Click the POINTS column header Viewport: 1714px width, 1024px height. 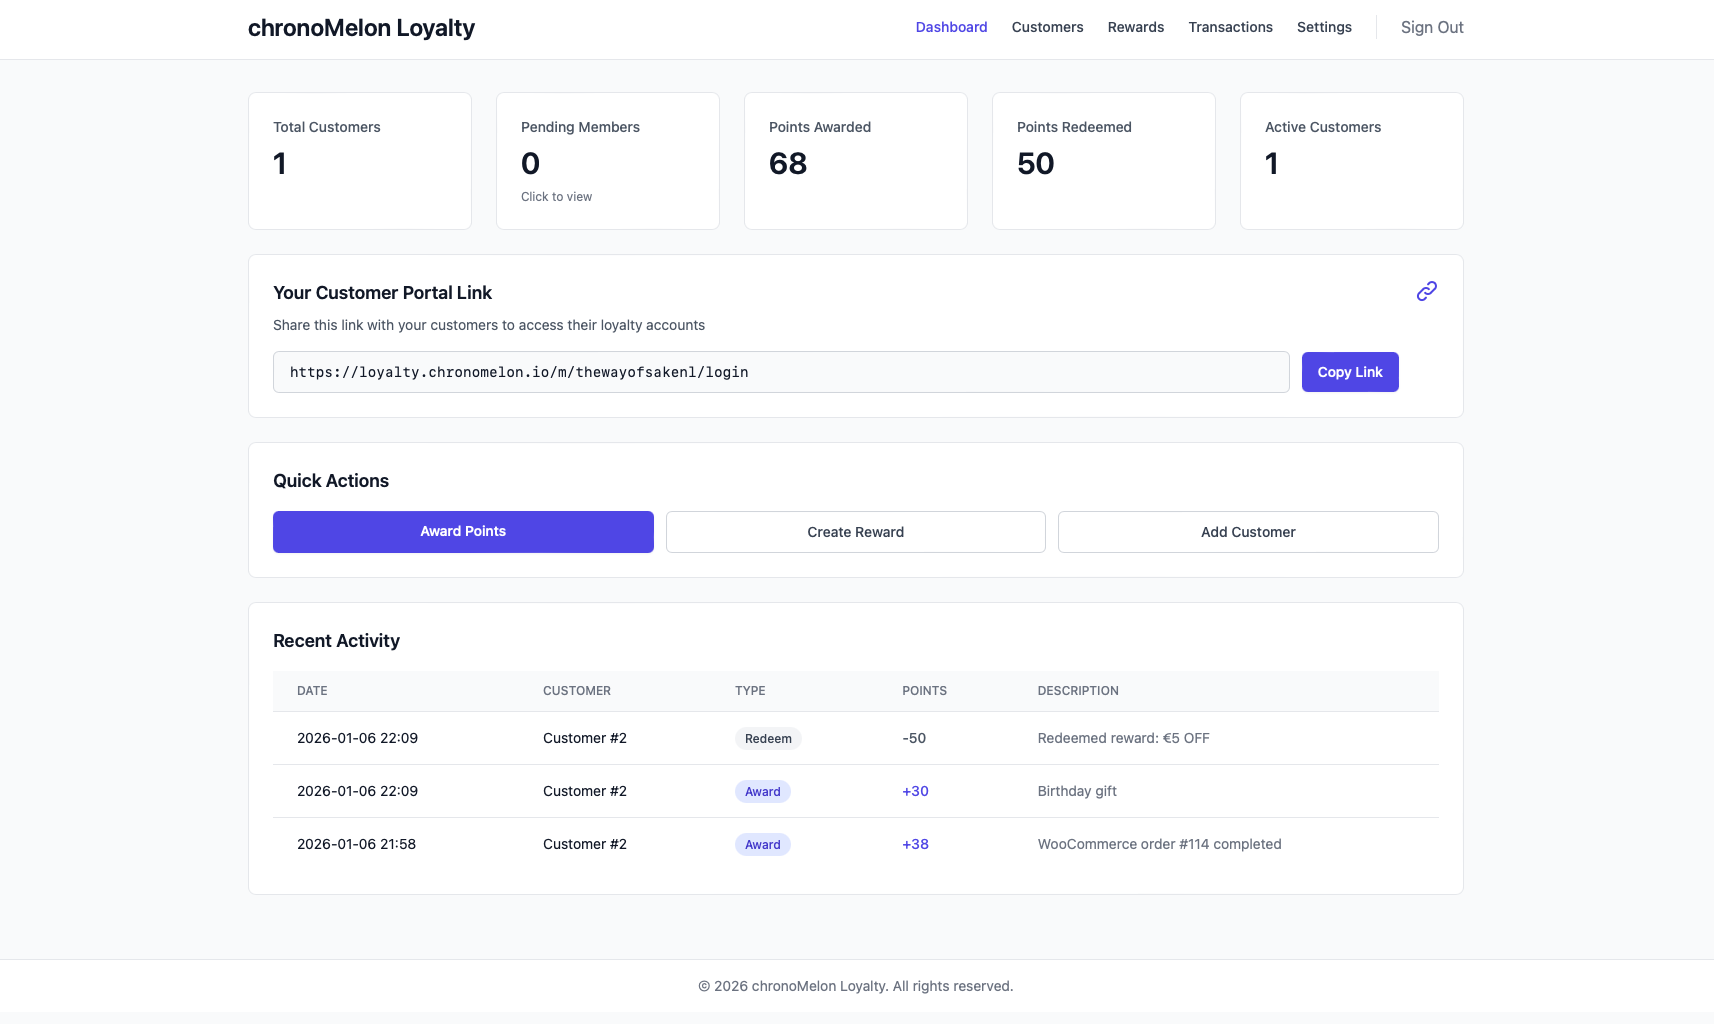(x=924, y=691)
